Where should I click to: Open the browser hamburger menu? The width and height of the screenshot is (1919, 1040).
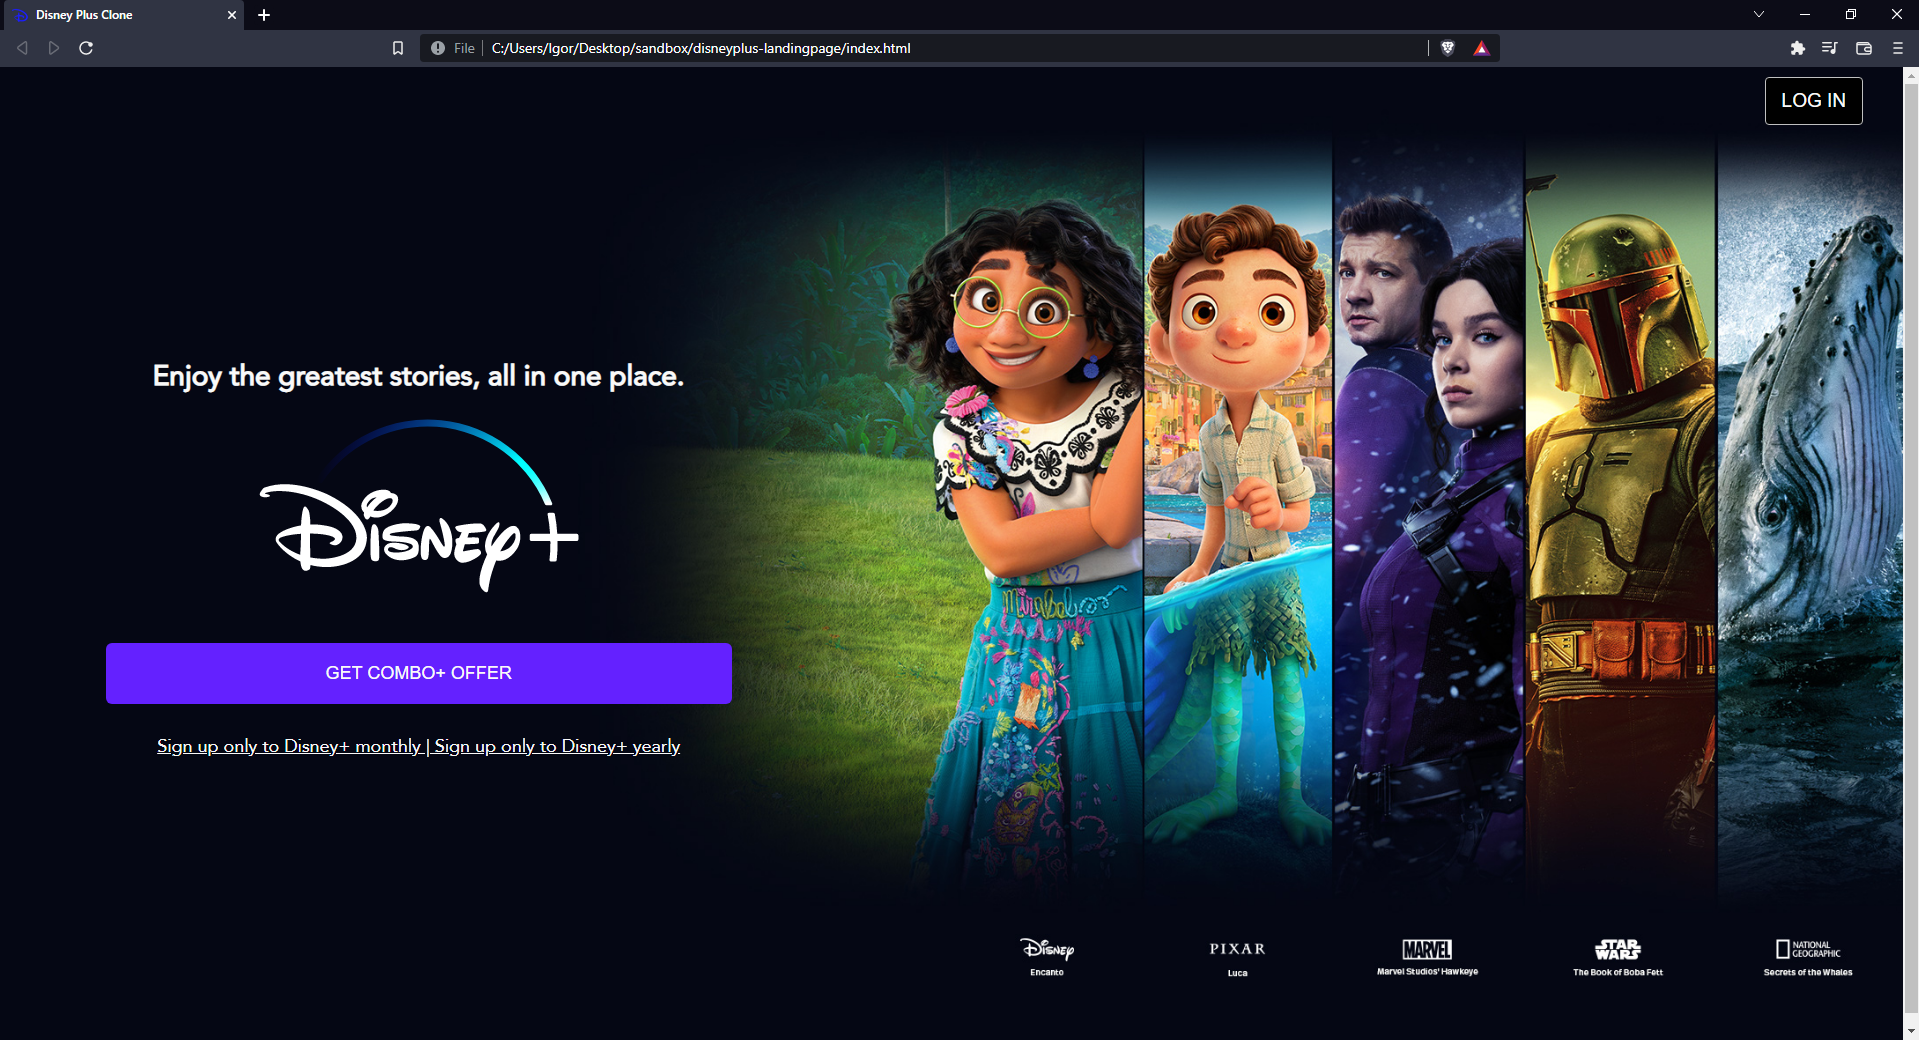1896,47
